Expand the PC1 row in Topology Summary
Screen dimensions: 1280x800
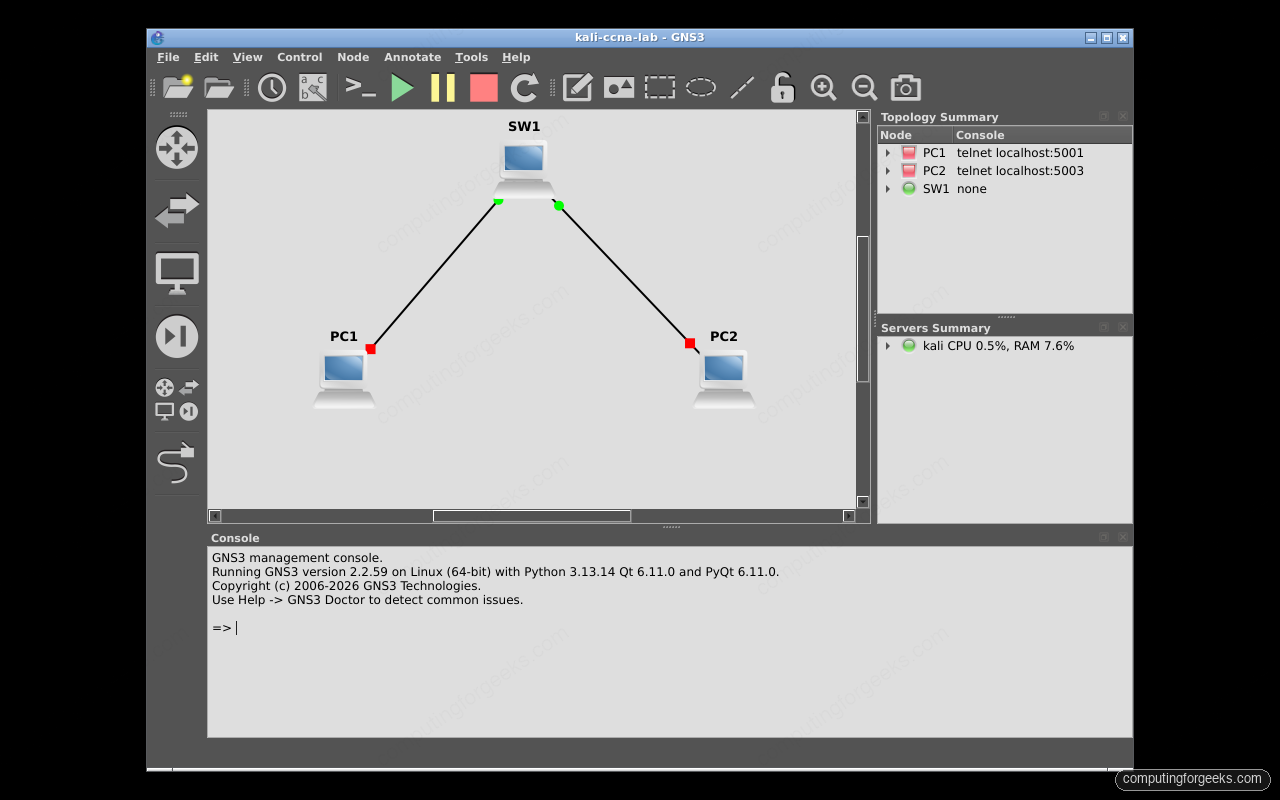click(888, 153)
